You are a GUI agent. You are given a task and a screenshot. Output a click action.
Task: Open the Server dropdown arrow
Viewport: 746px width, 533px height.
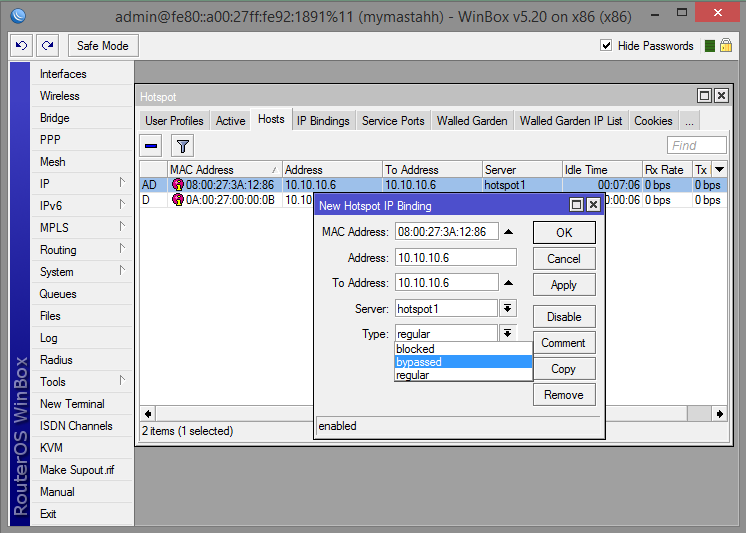[508, 308]
